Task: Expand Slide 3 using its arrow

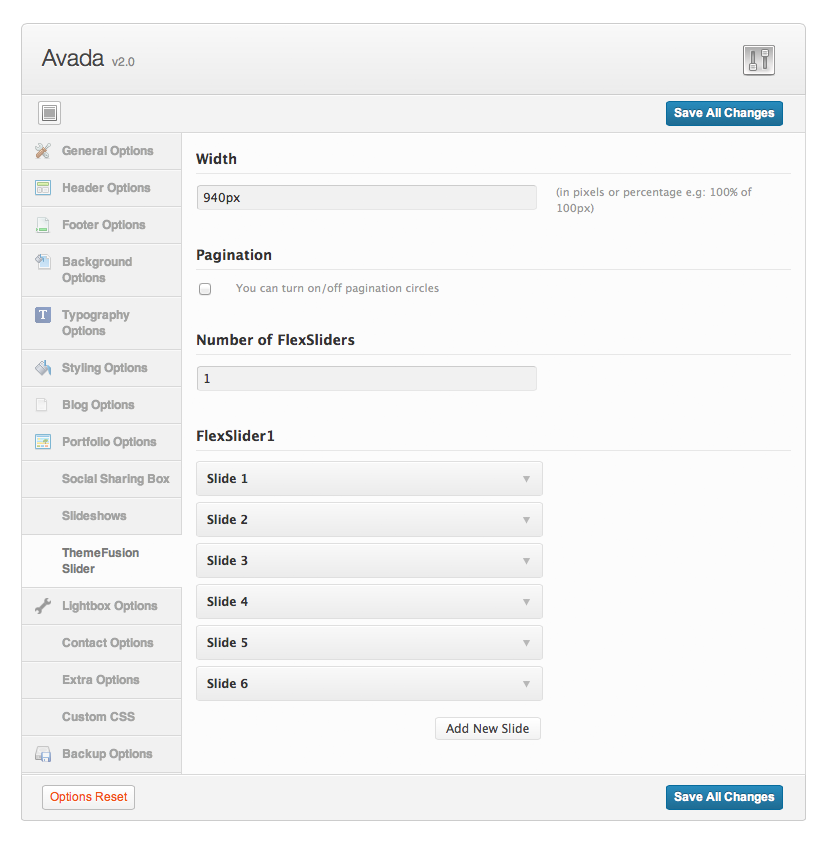Action: 526,561
